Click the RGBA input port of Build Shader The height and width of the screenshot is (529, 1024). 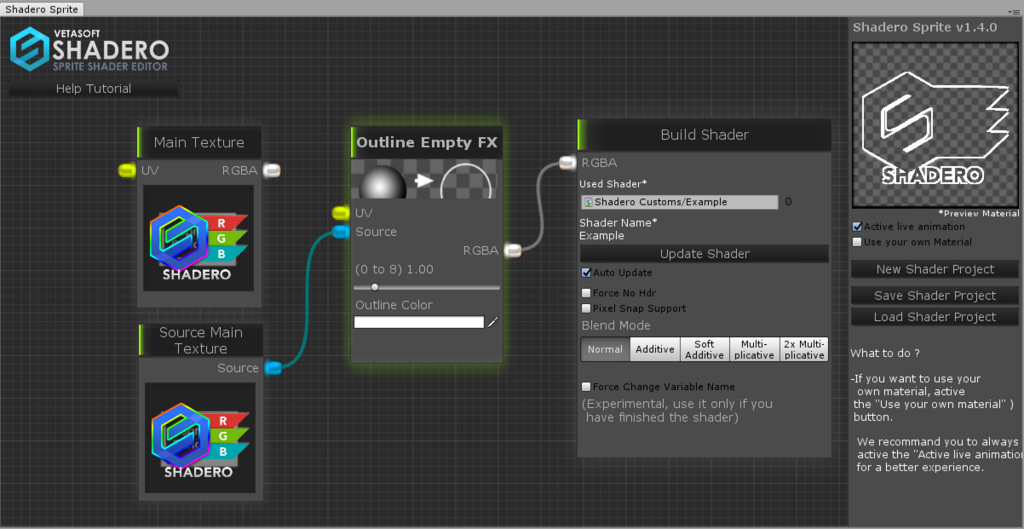pos(568,163)
